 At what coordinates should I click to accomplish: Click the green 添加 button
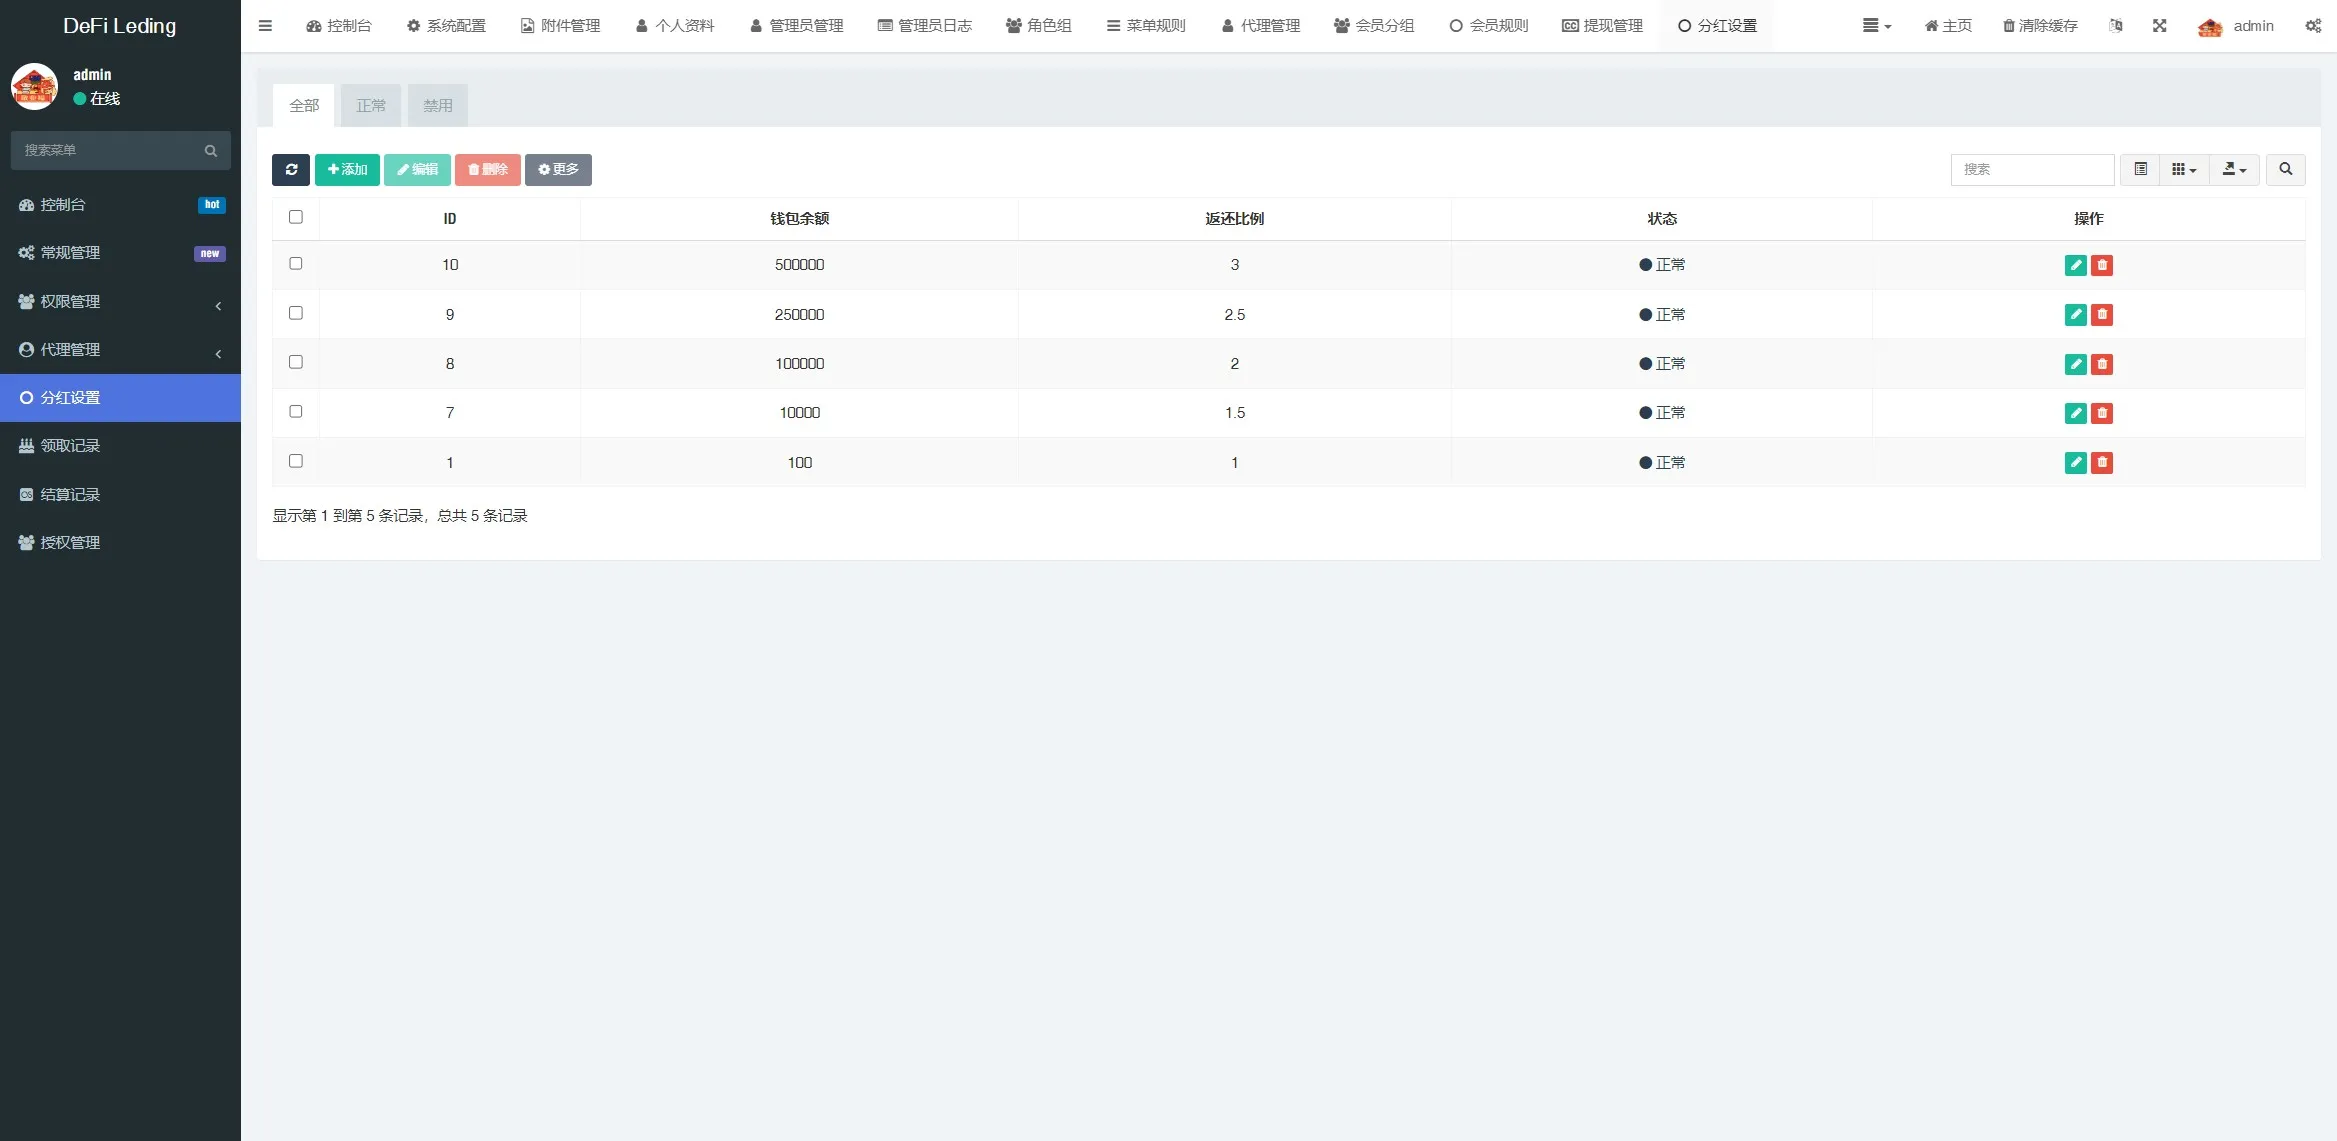(x=347, y=170)
